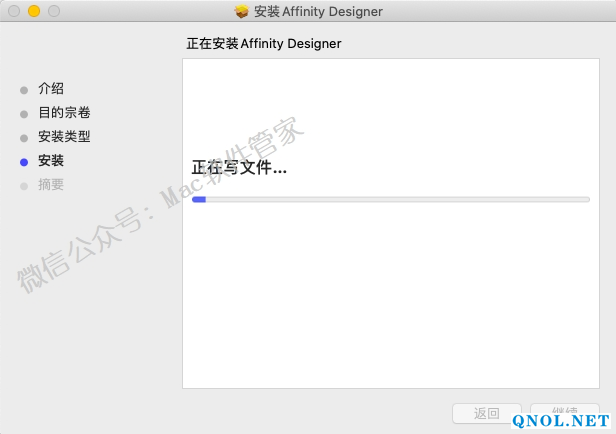This screenshot has height=434, width=616.
Task: Click the gray disabled zoom window button
Action: coord(53,12)
